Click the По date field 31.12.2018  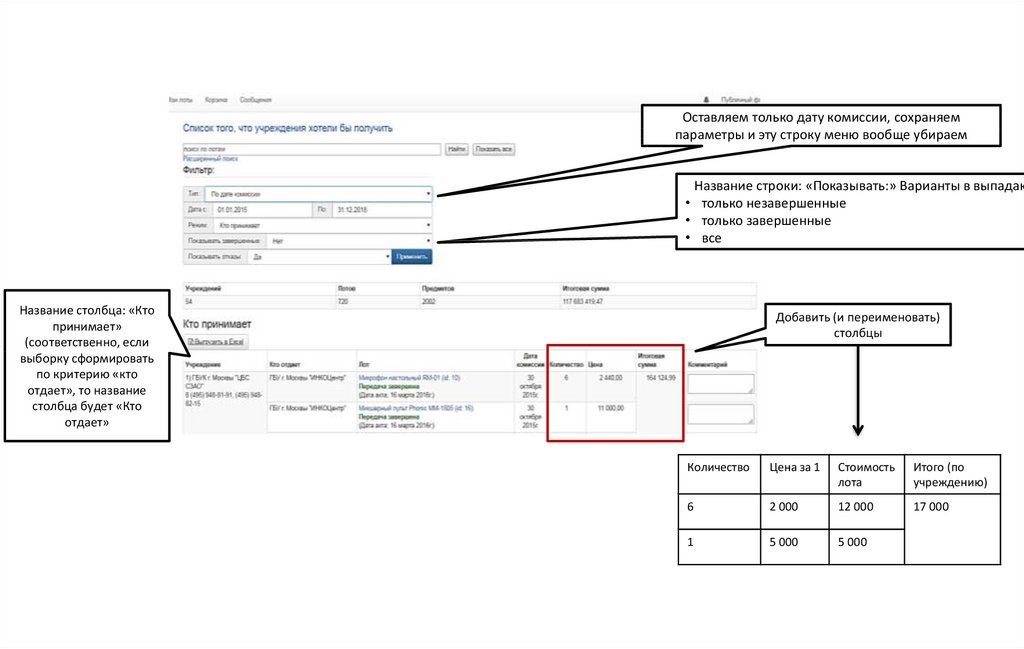coord(381,210)
